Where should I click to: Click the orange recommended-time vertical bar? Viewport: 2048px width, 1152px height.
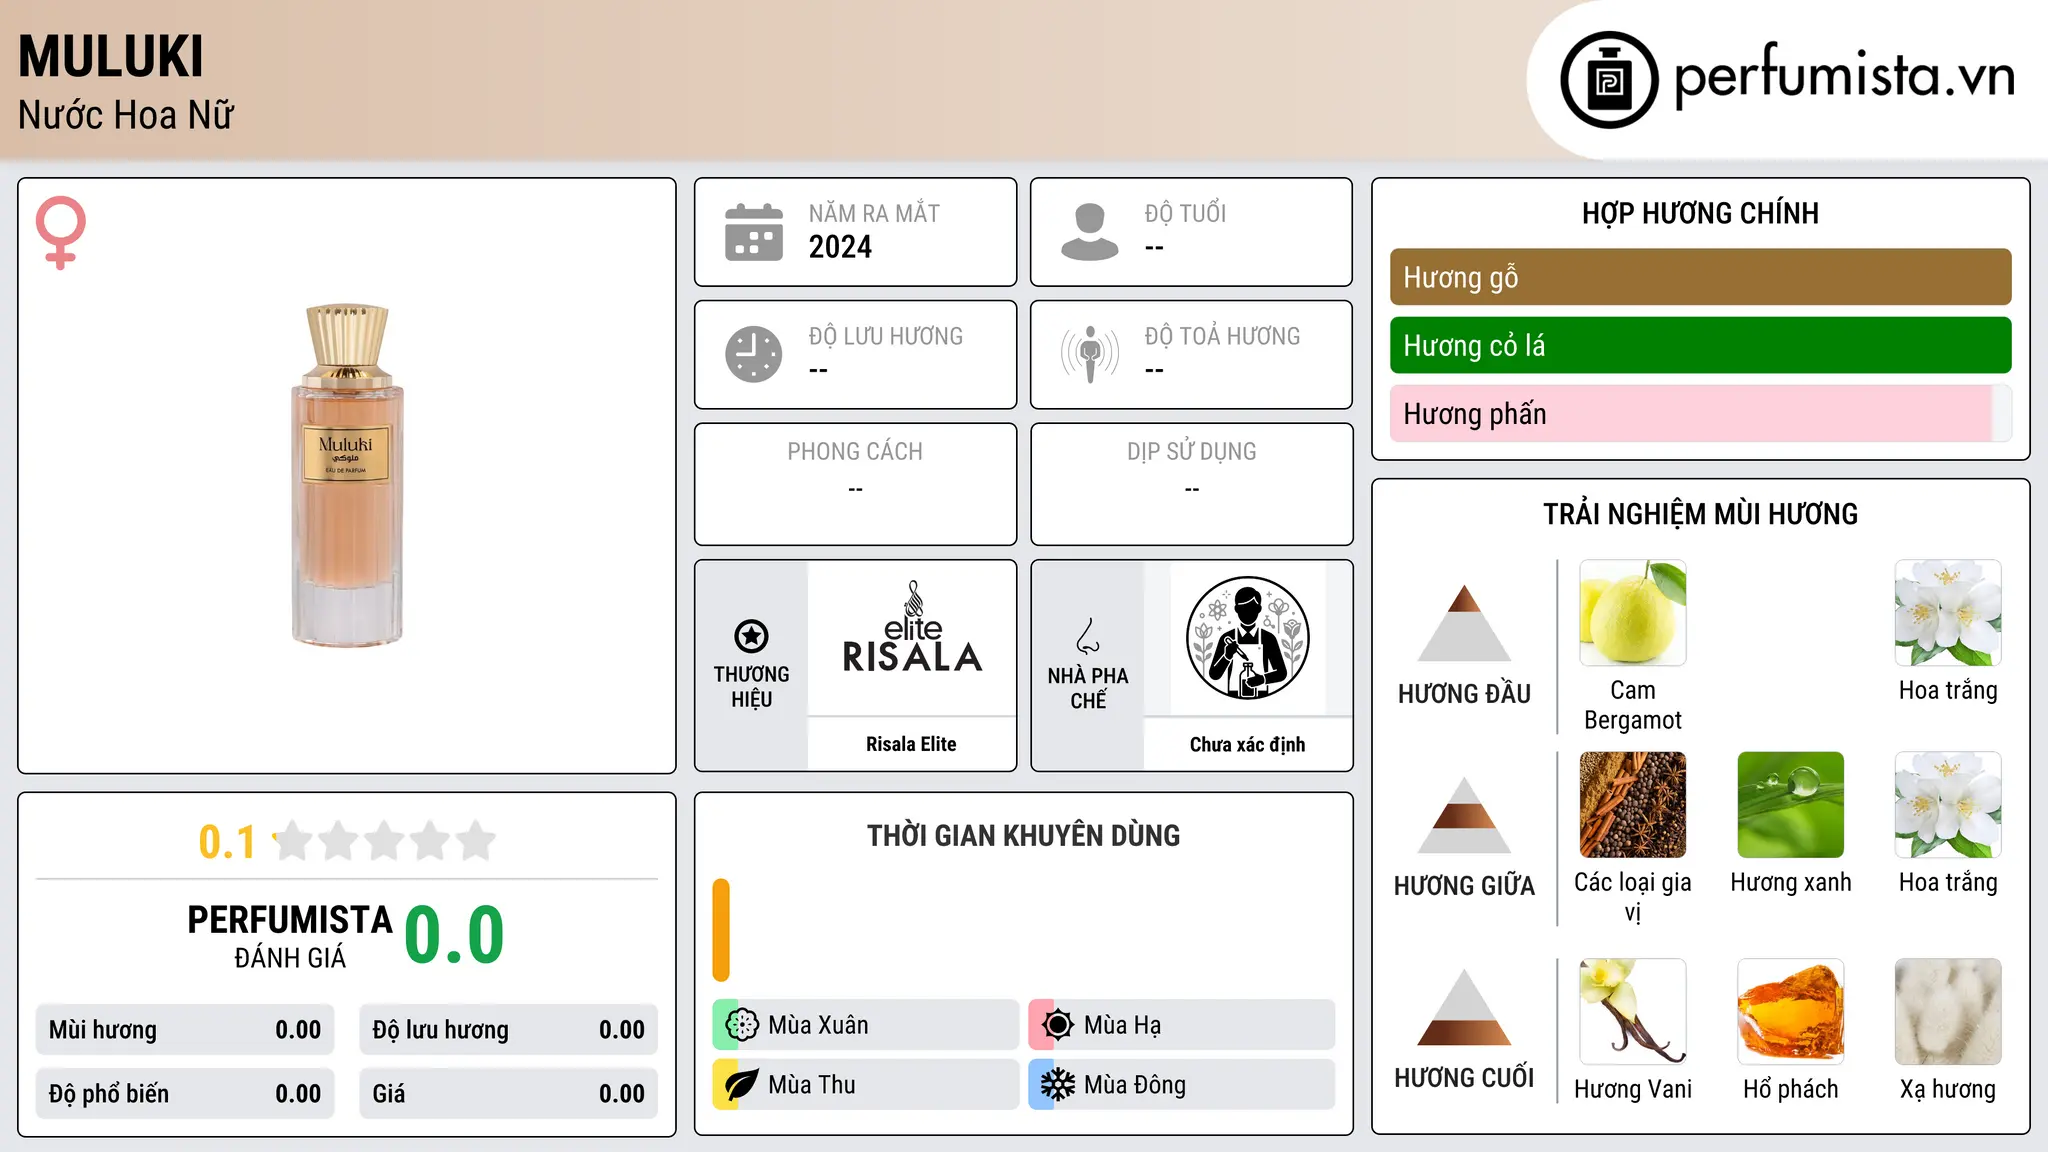(x=721, y=930)
